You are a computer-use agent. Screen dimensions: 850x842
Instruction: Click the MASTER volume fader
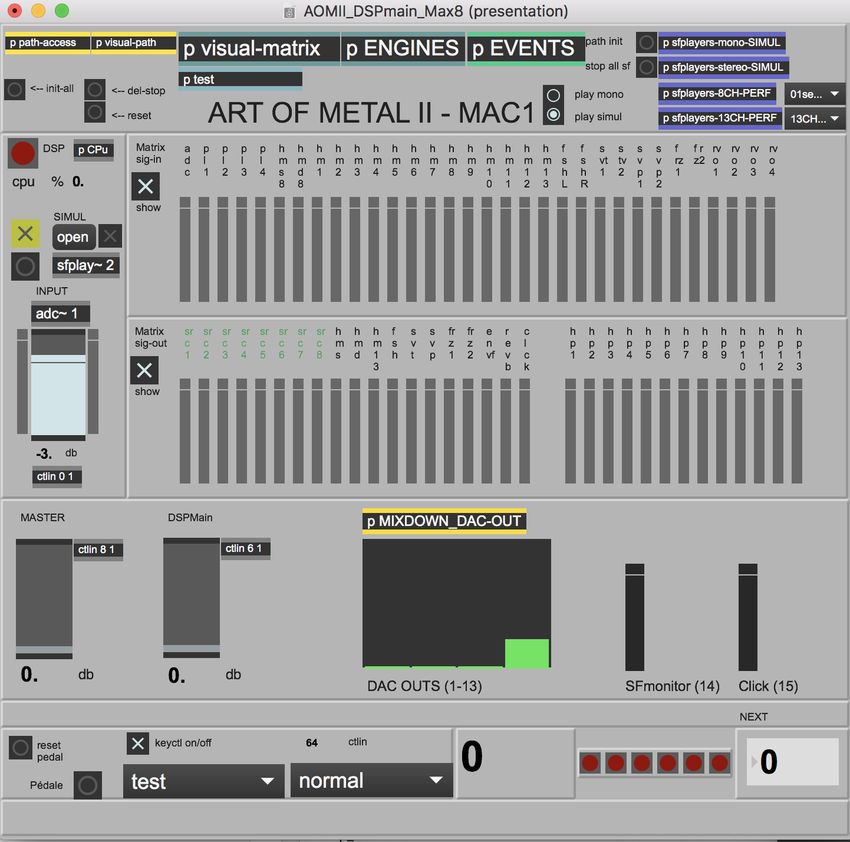(x=44, y=599)
